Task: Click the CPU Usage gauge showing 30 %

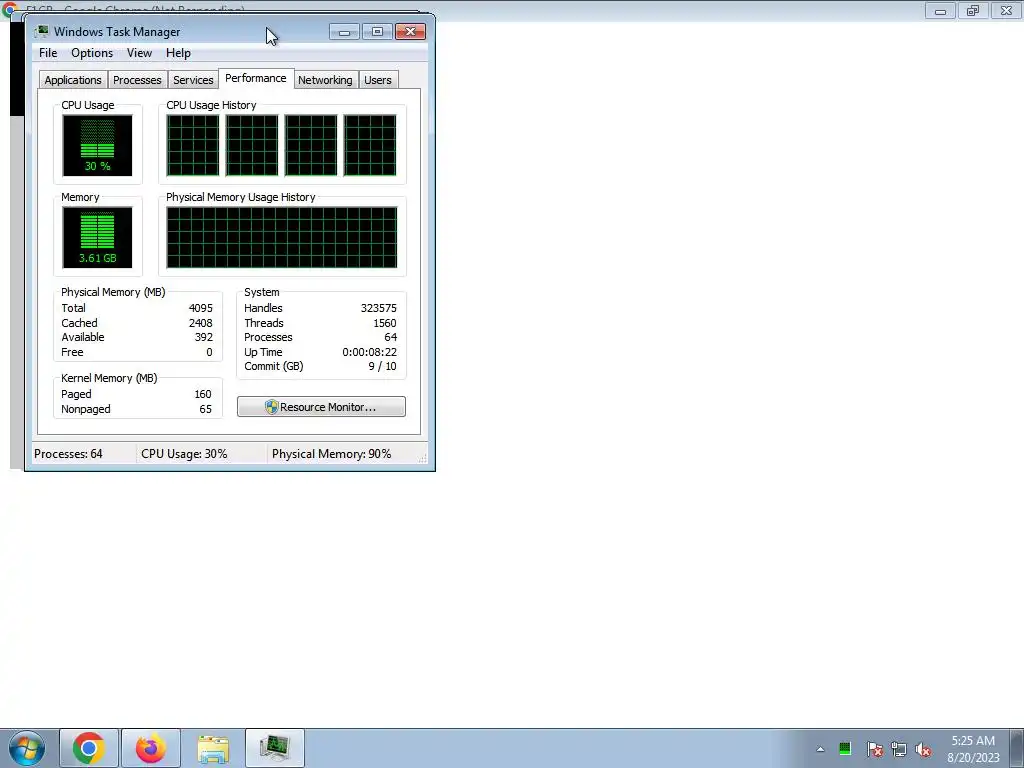Action: pos(97,146)
